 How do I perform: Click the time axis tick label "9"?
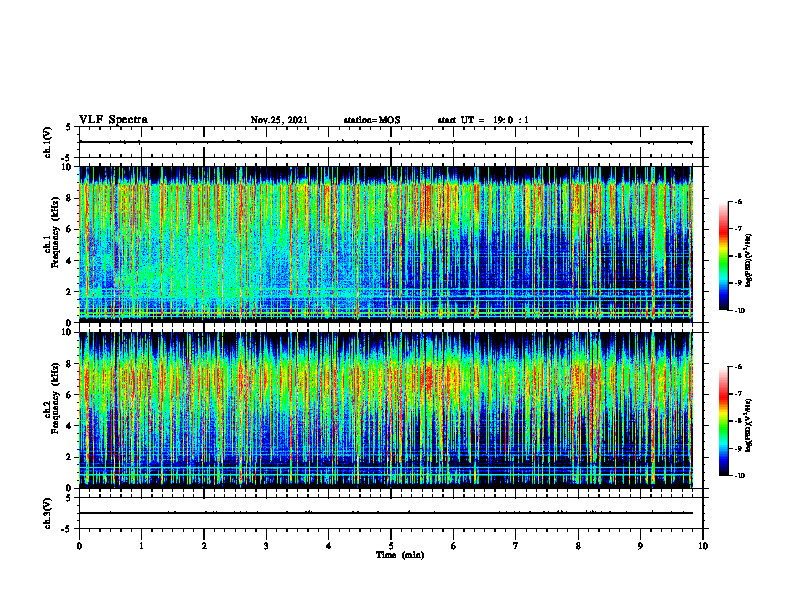[x=640, y=546]
